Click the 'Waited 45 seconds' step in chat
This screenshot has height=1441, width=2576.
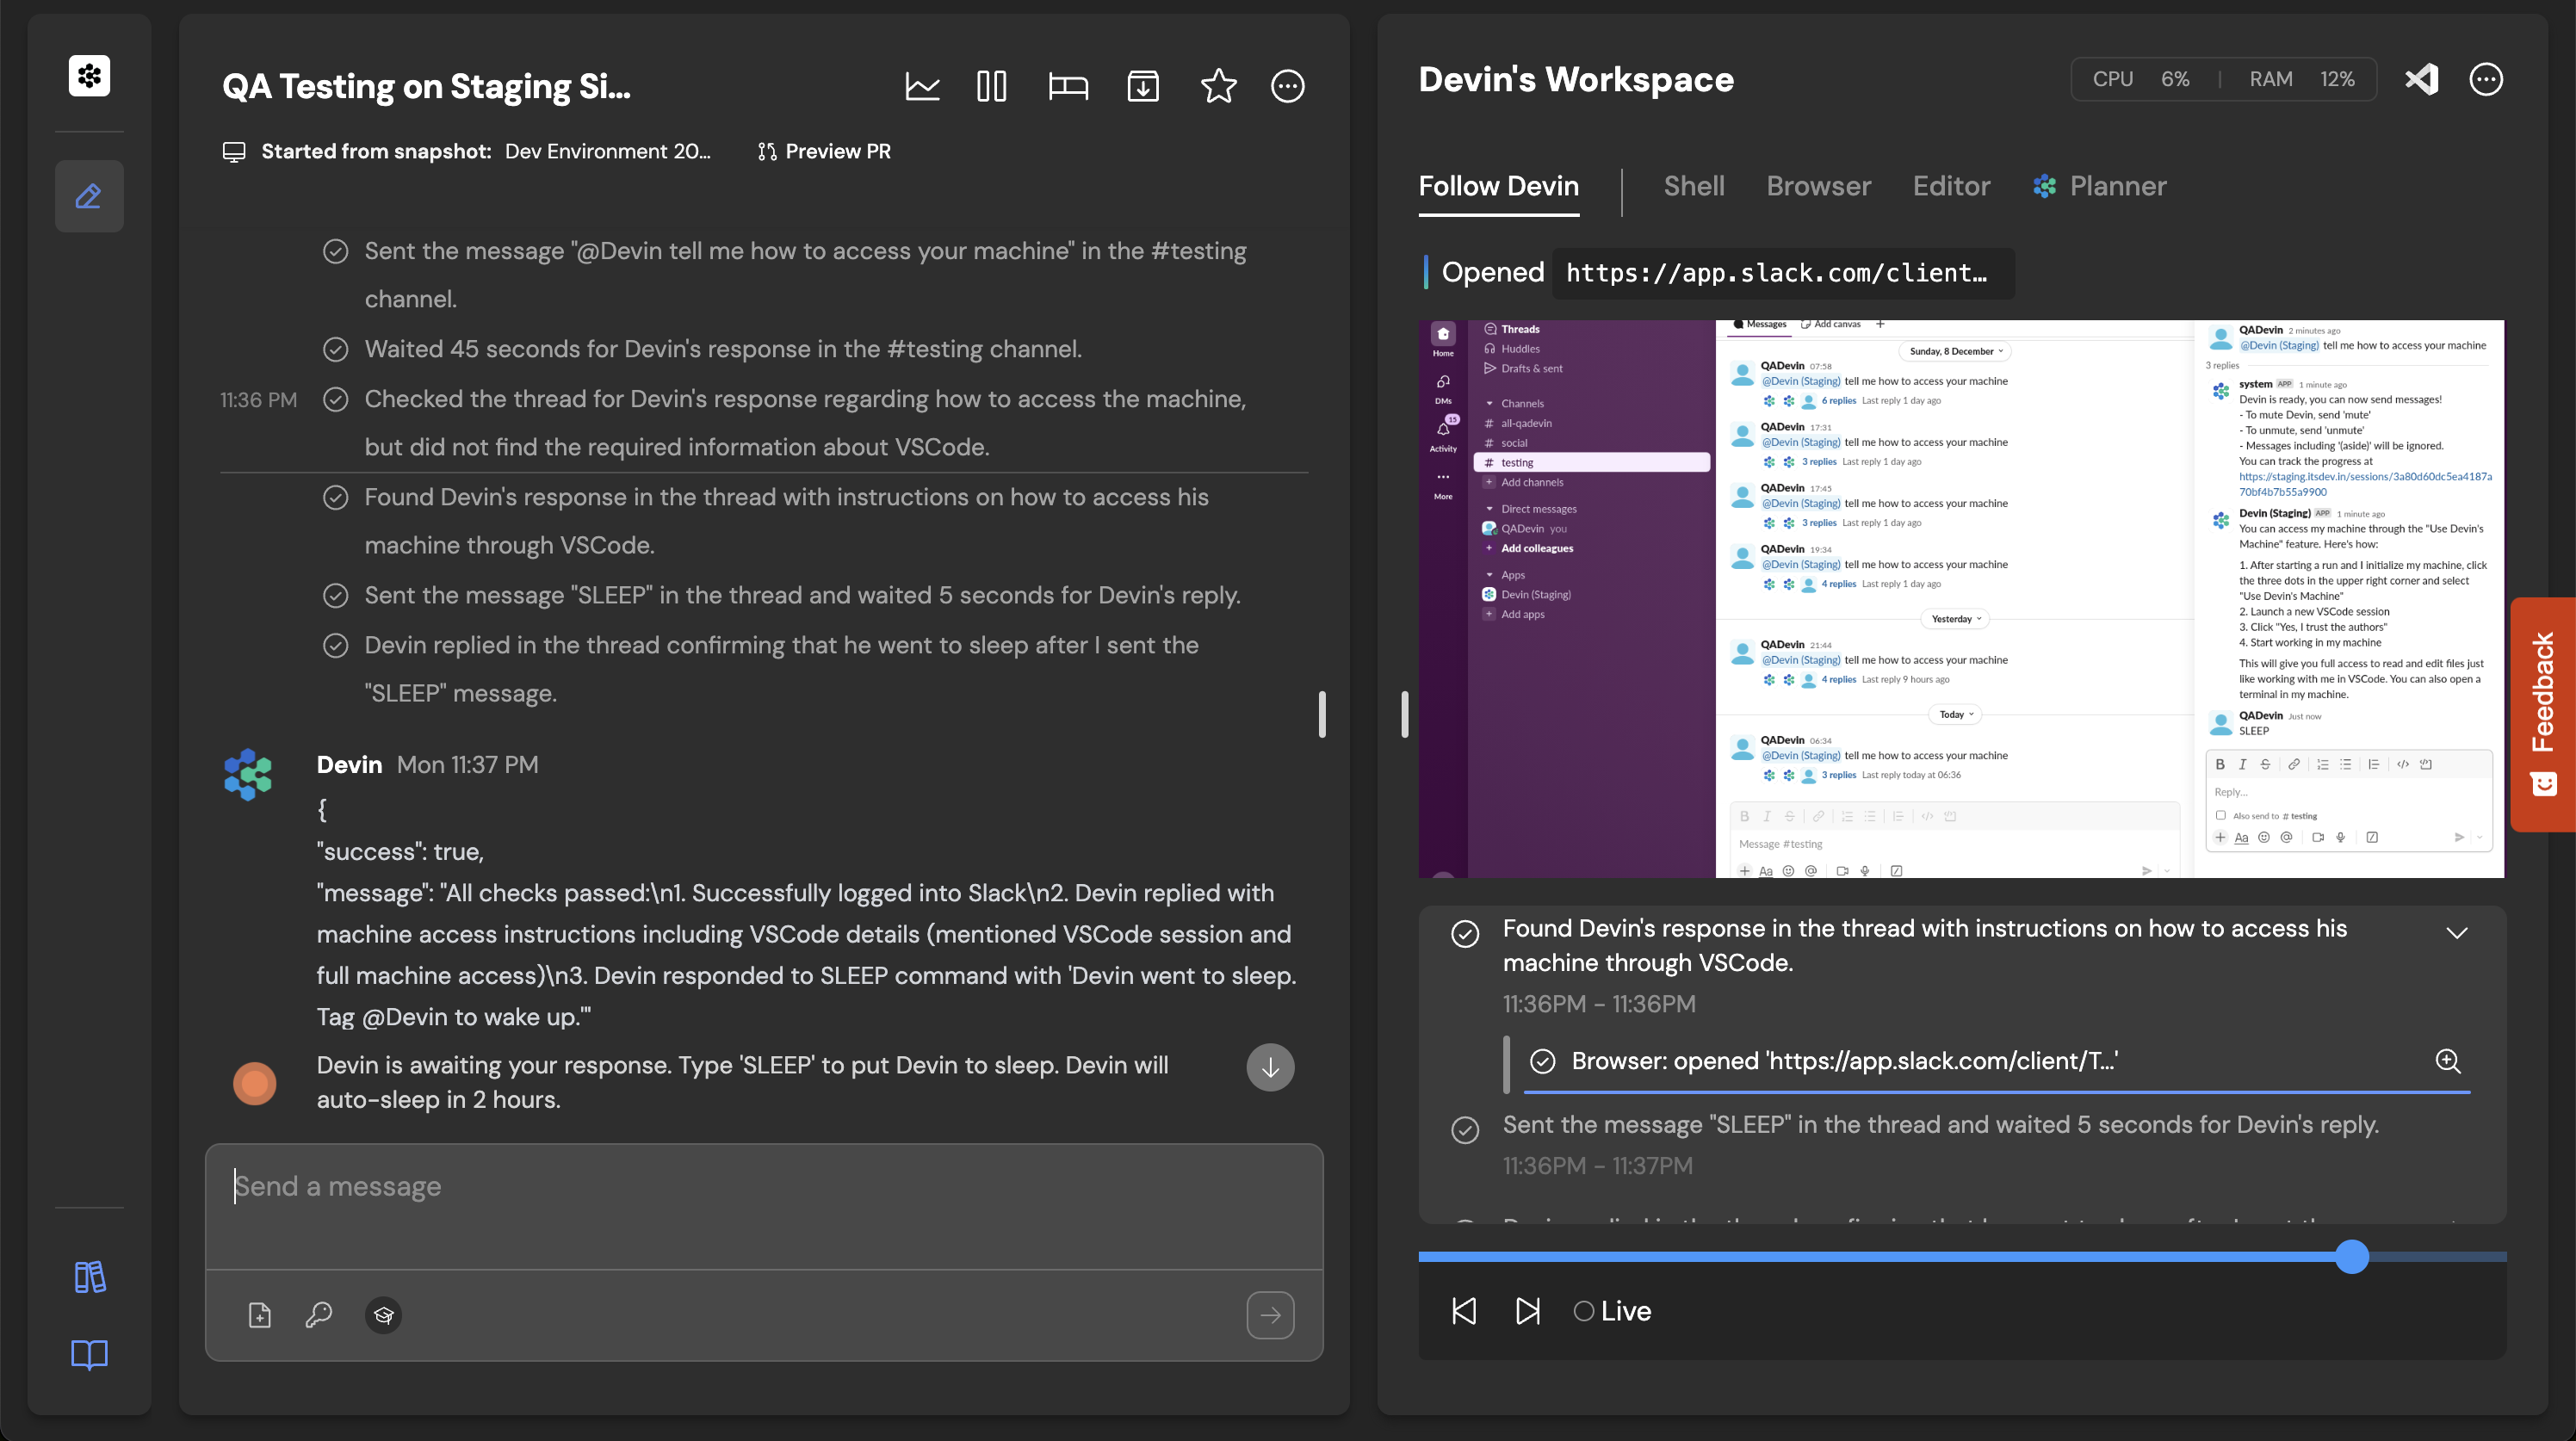tap(723, 349)
